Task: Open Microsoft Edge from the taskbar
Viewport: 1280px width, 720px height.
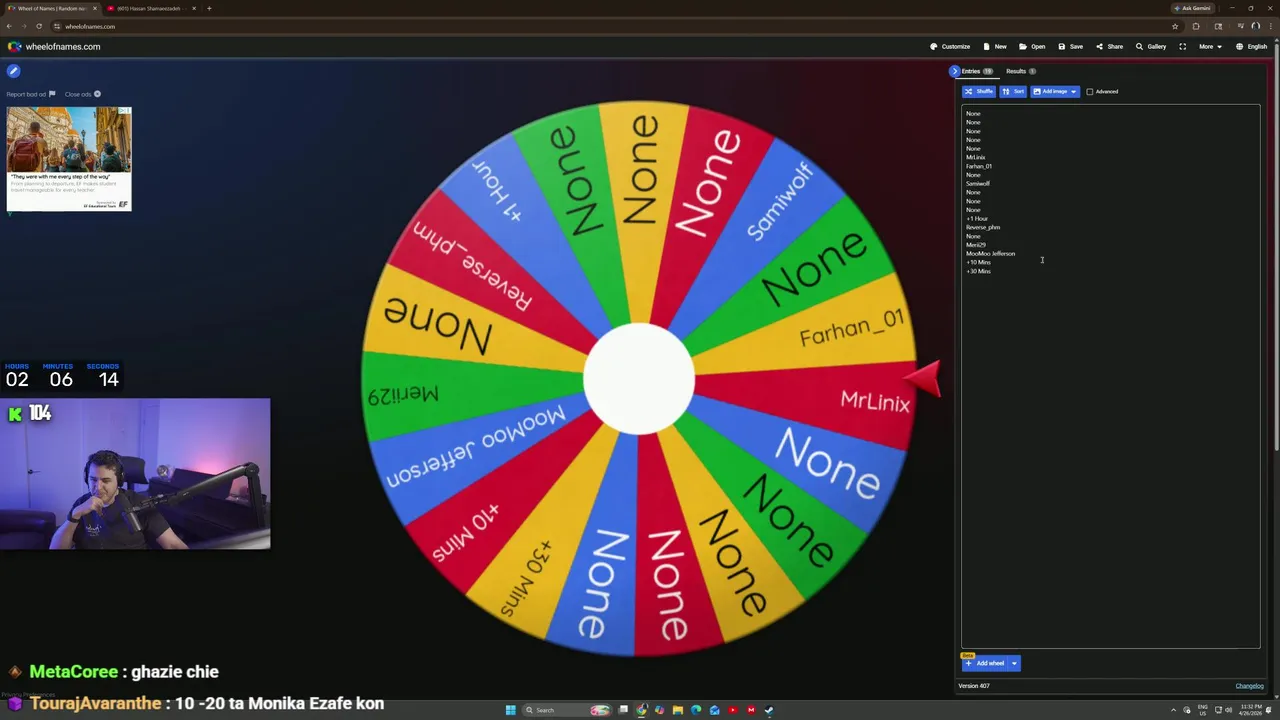Action: click(x=696, y=710)
